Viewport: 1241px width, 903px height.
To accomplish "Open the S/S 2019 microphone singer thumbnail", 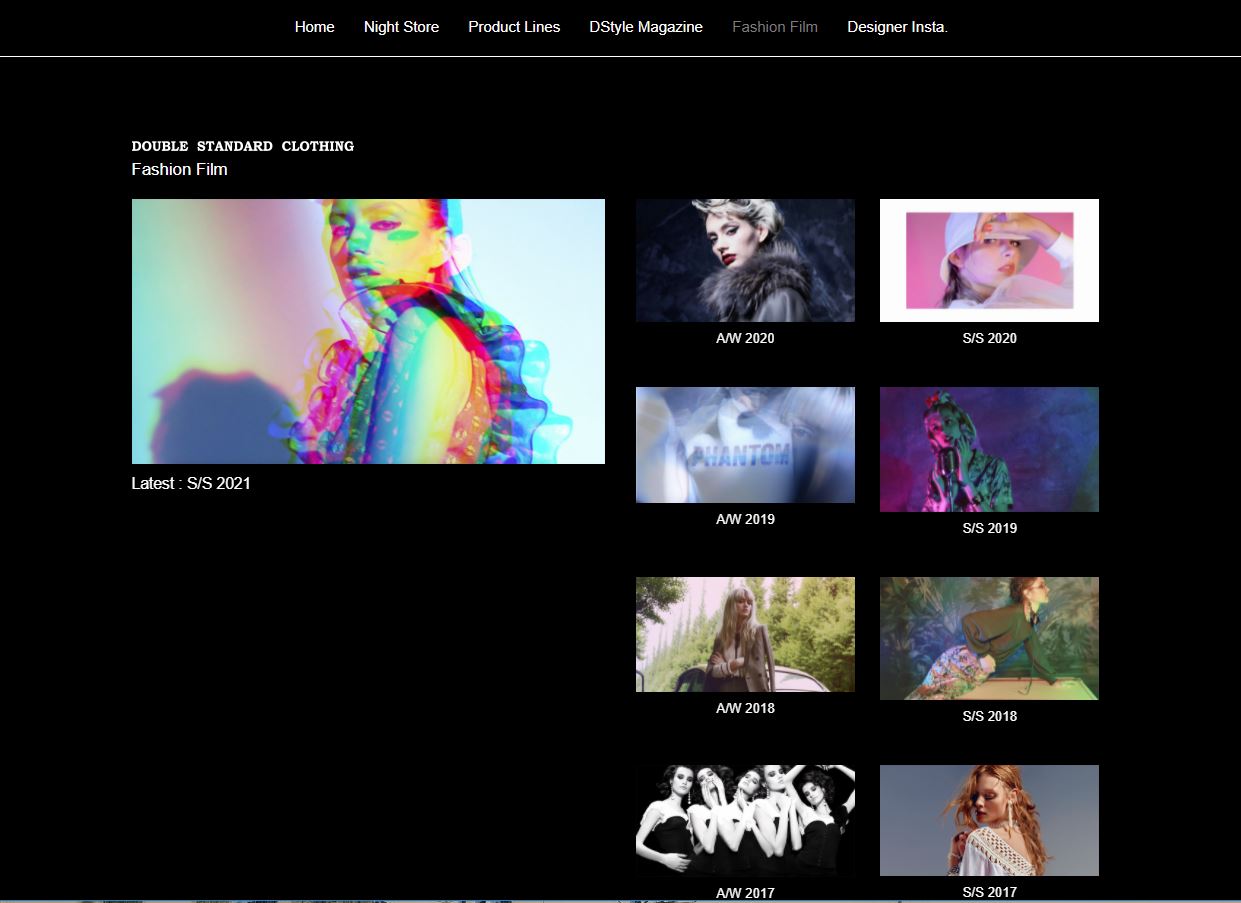I will pos(989,449).
